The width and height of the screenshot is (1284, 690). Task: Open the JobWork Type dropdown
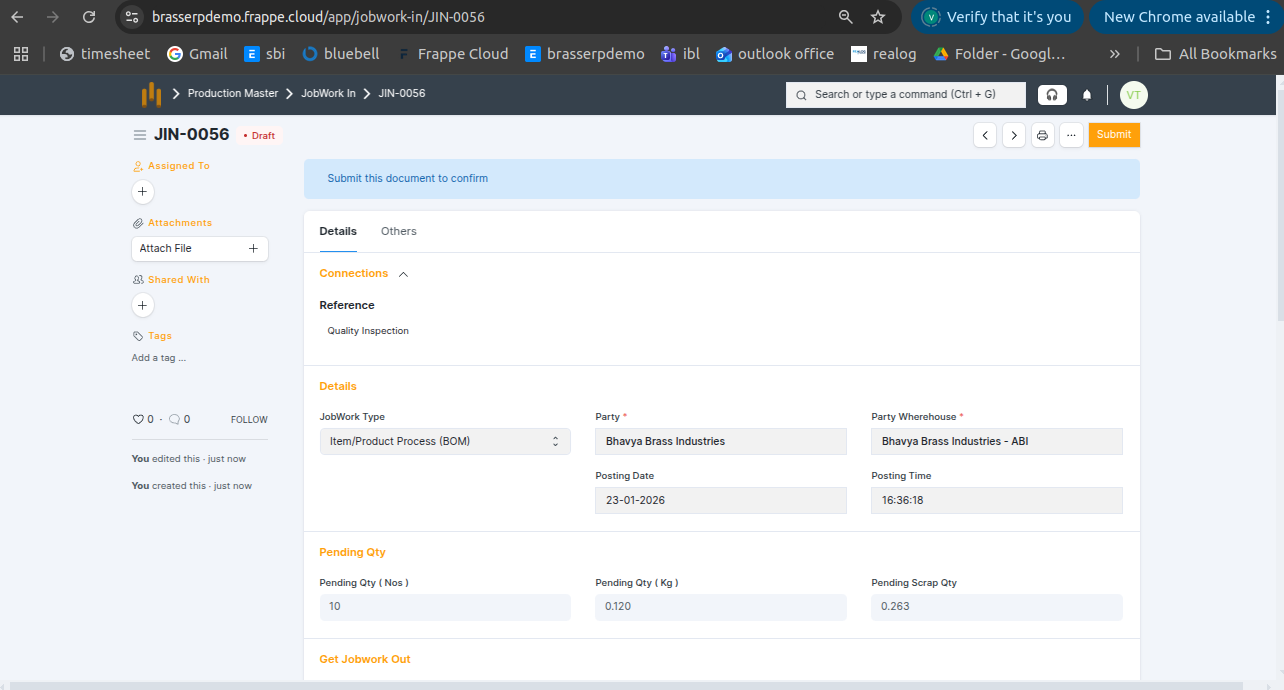pyautogui.click(x=445, y=441)
